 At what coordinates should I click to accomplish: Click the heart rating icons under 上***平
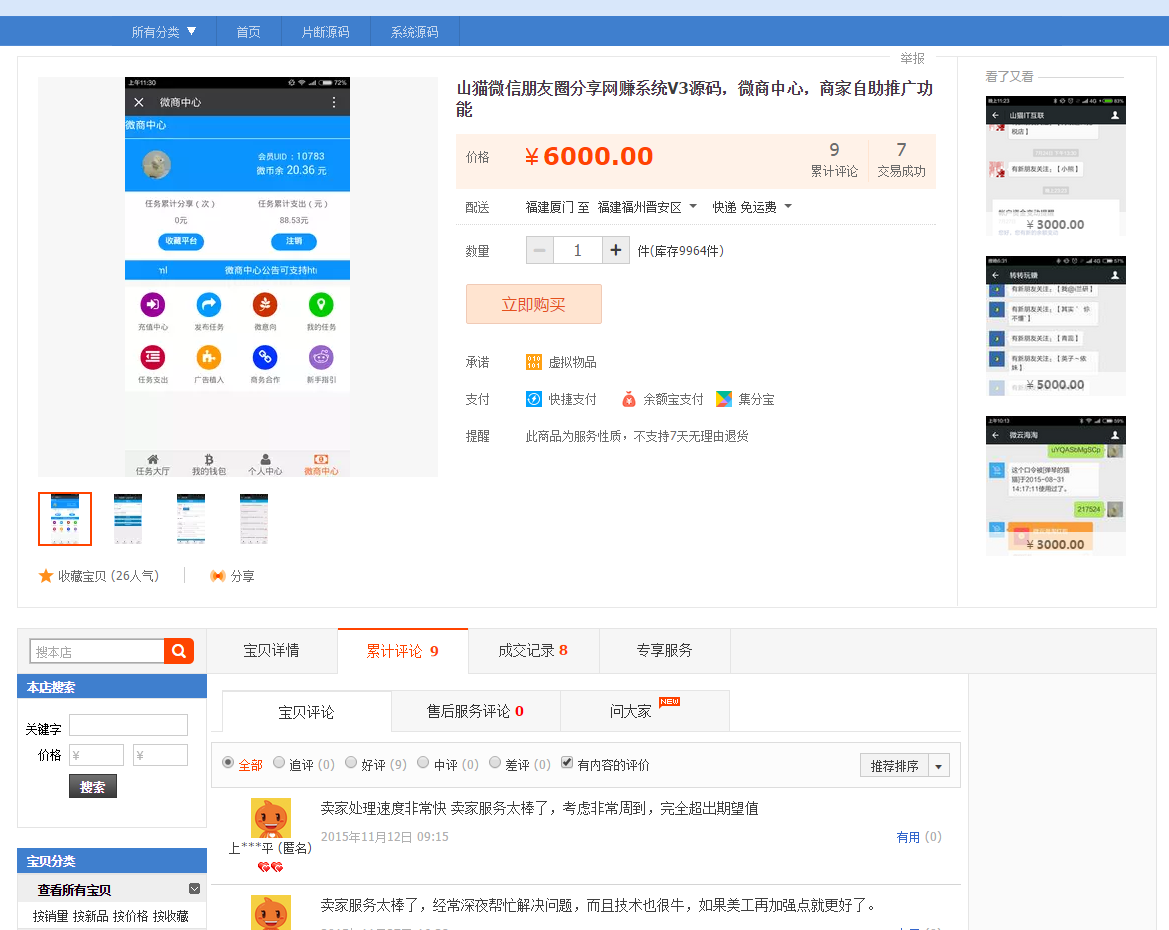click(x=271, y=867)
